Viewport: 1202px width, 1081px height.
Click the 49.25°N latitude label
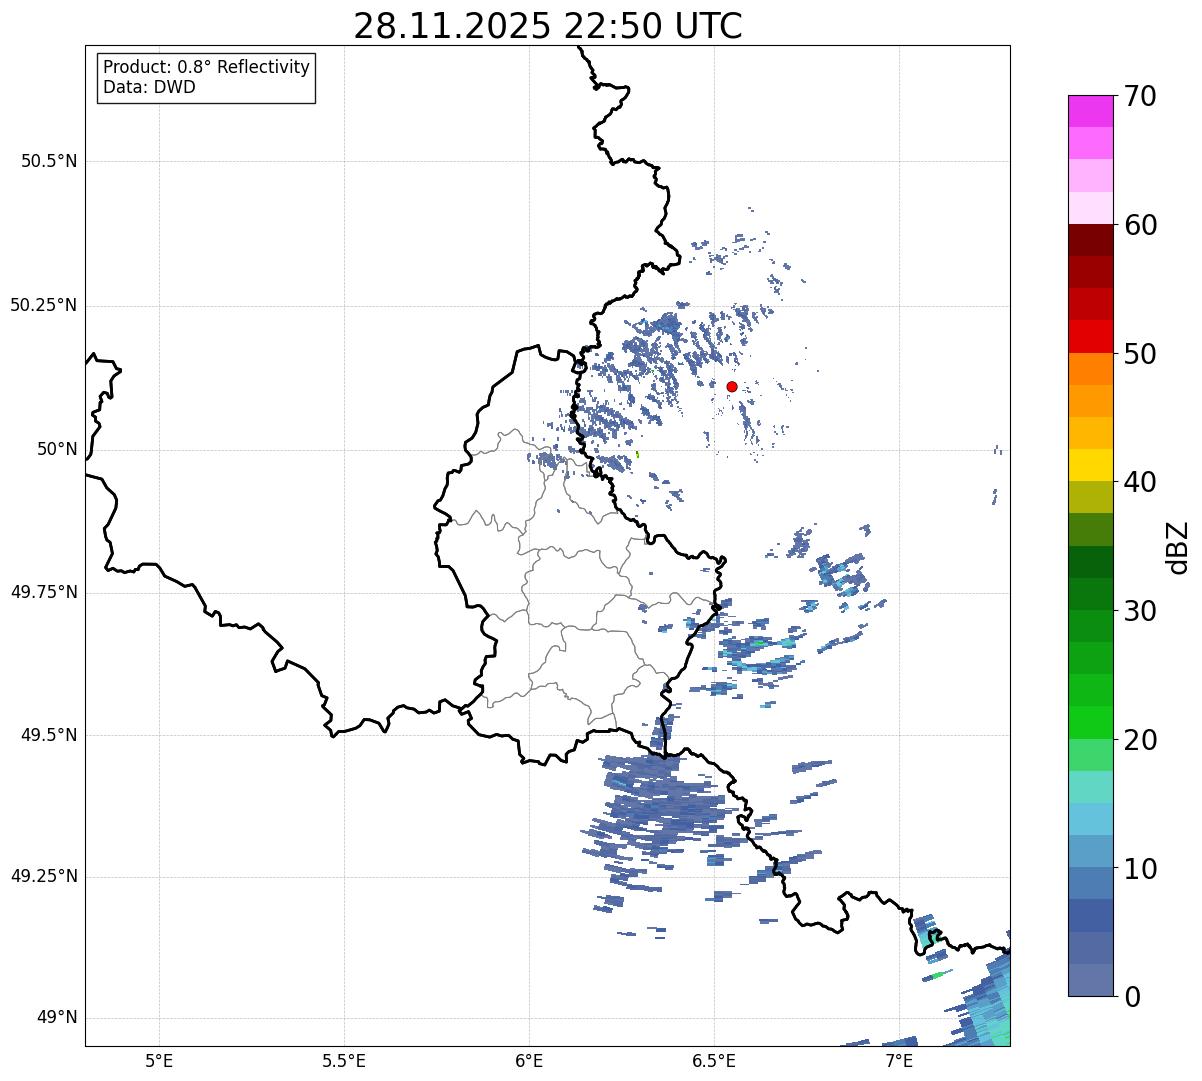coord(44,876)
